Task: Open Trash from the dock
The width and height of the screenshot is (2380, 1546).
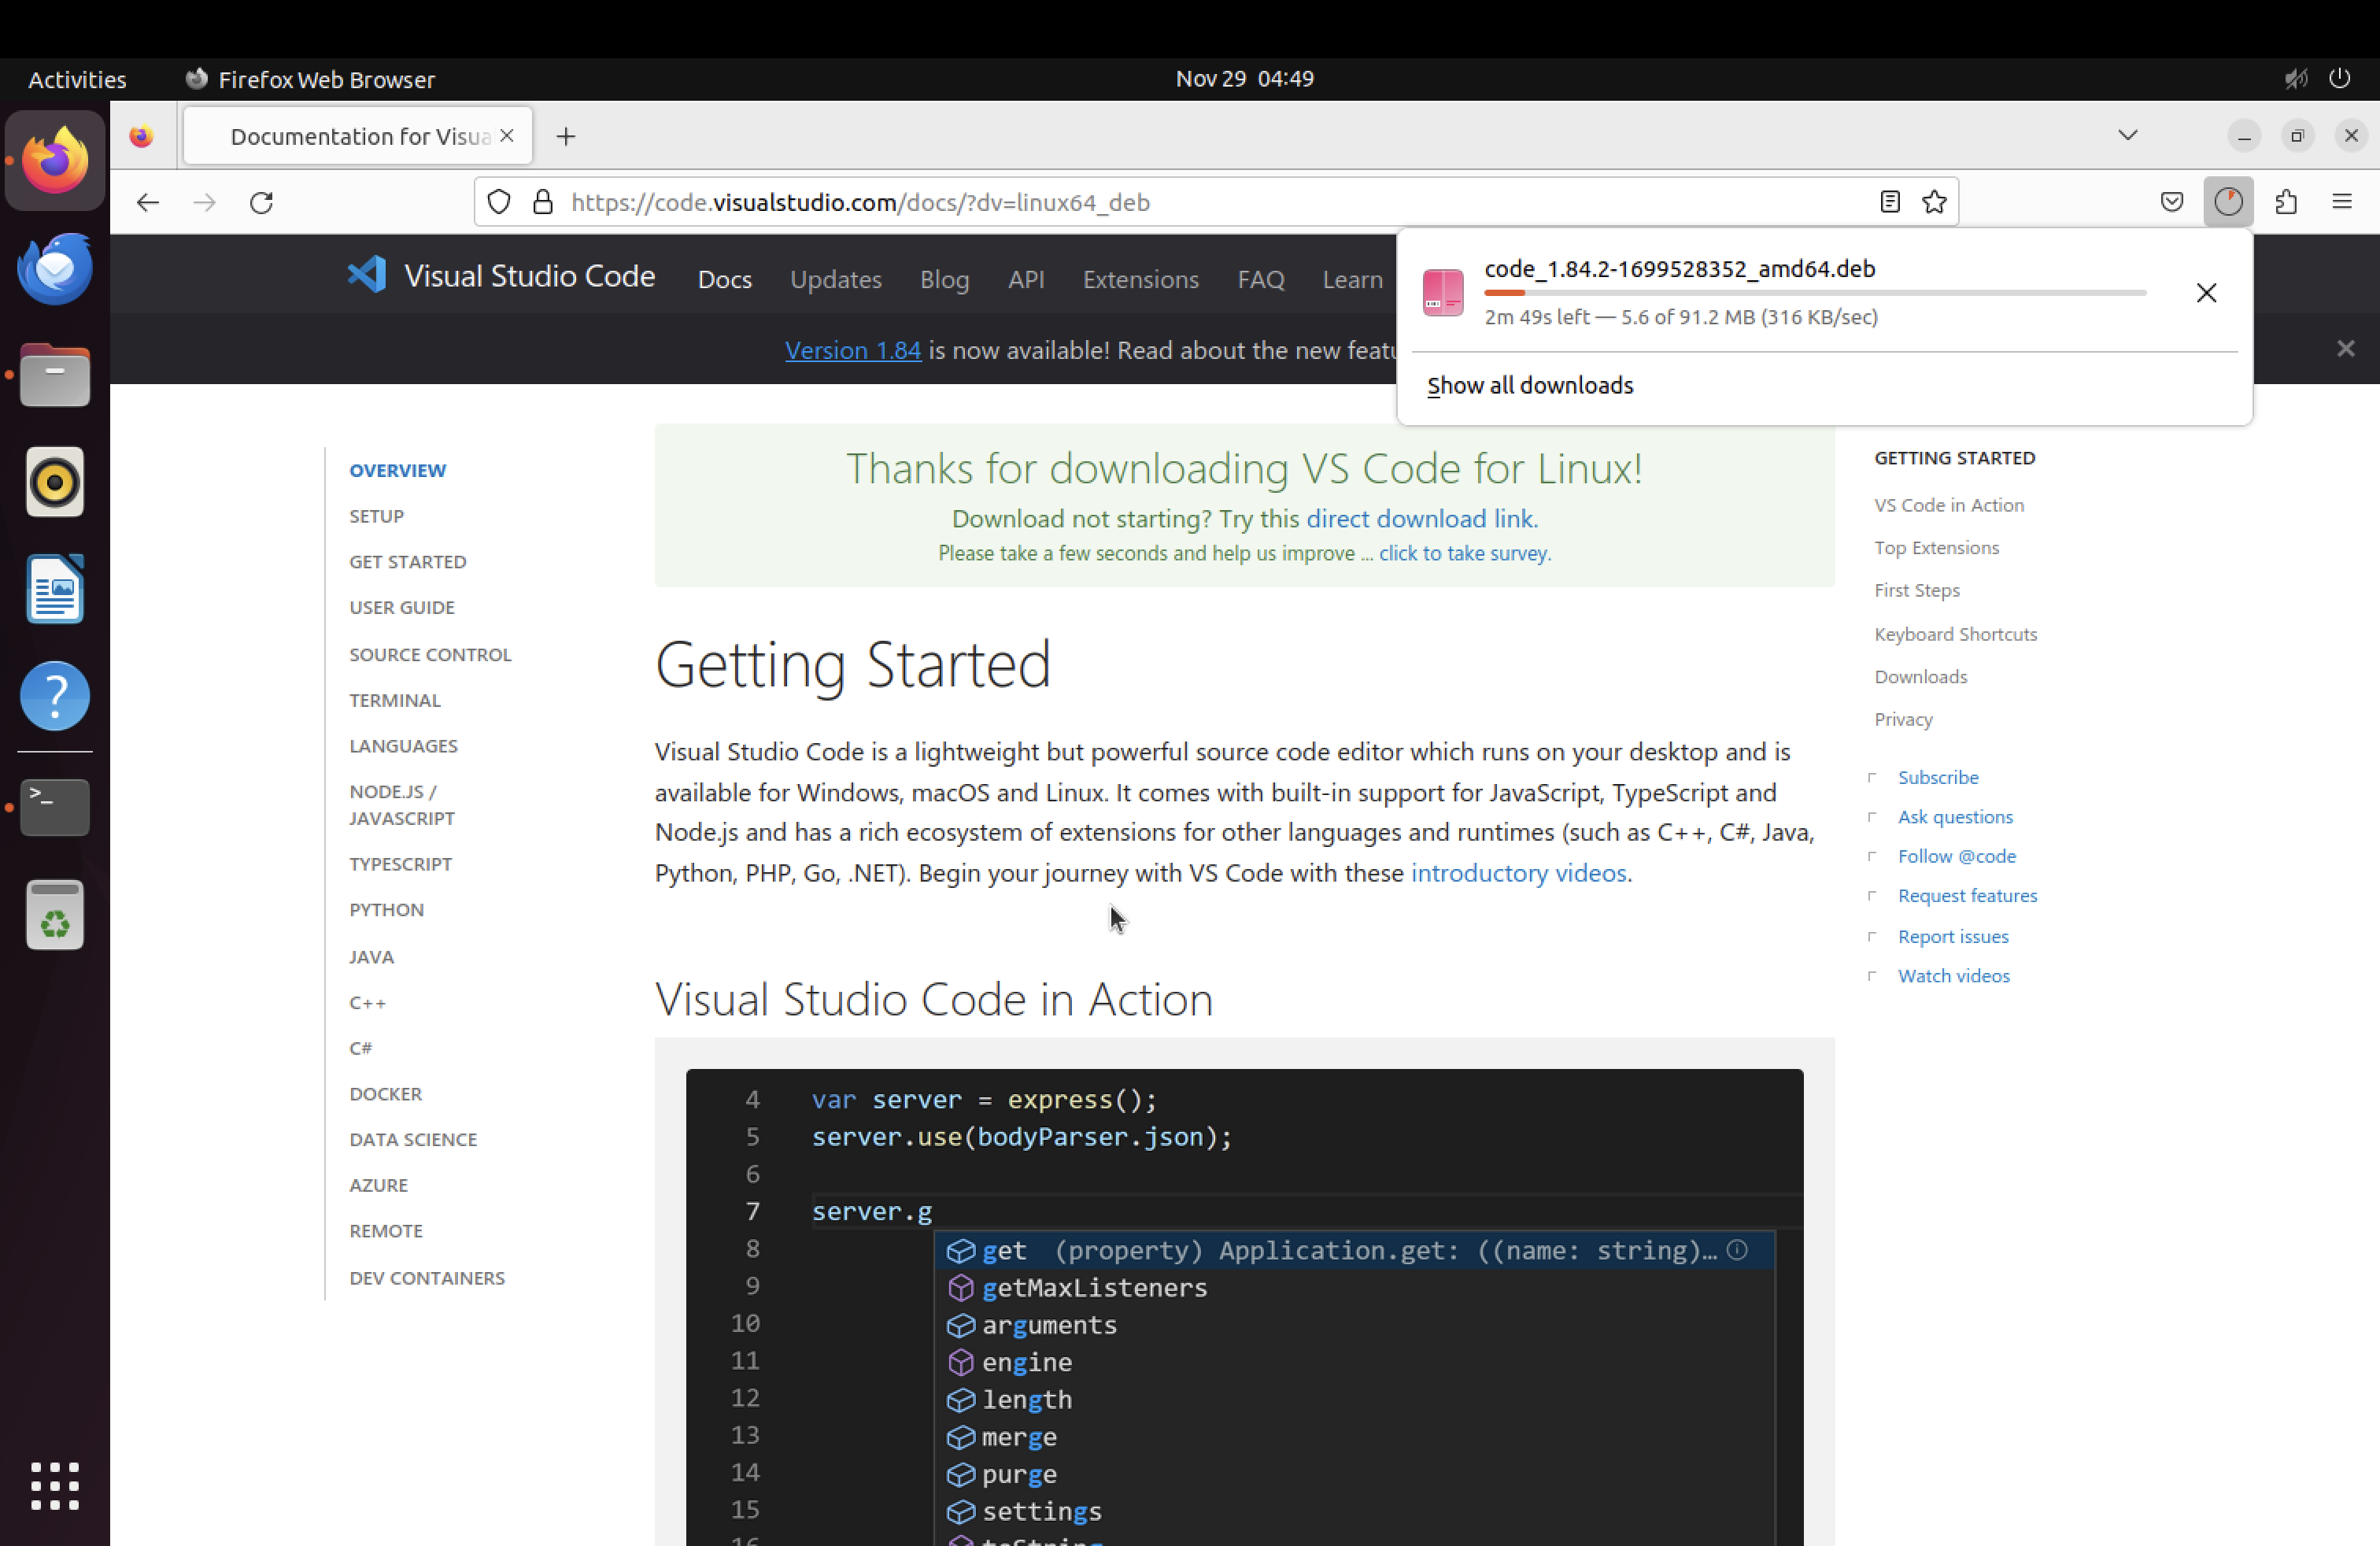Action: (x=55, y=914)
